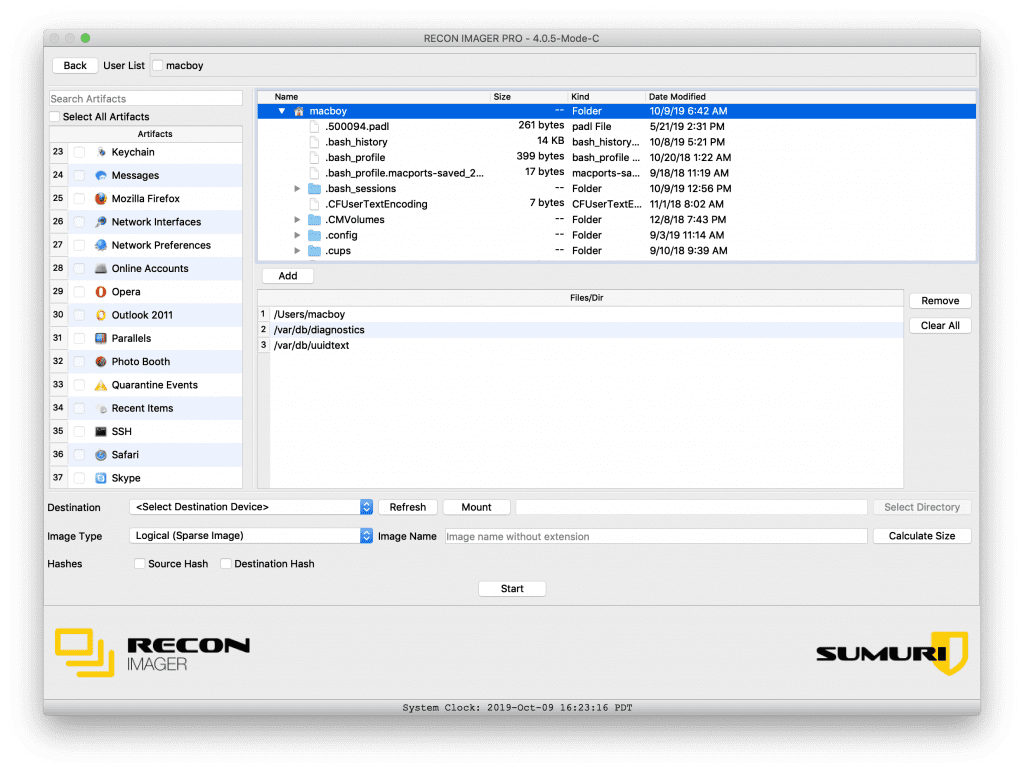Click the .CFUserTextEncoding file icon
1024x773 pixels.
tap(315, 204)
